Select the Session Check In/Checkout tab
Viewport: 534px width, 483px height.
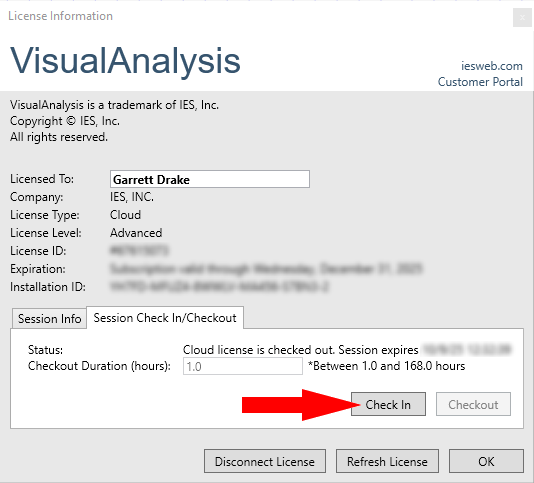(x=165, y=318)
